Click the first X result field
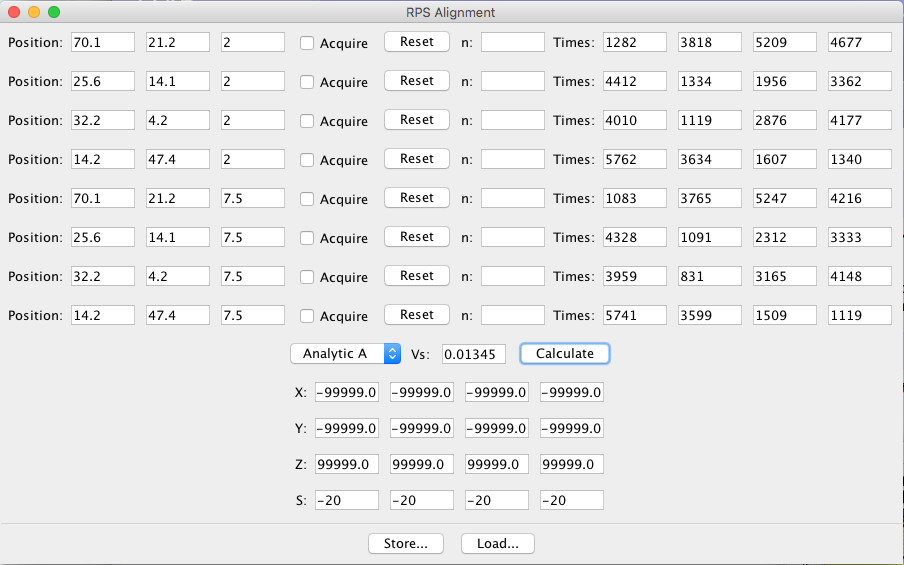The height and width of the screenshot is (565, 904). 346,393
